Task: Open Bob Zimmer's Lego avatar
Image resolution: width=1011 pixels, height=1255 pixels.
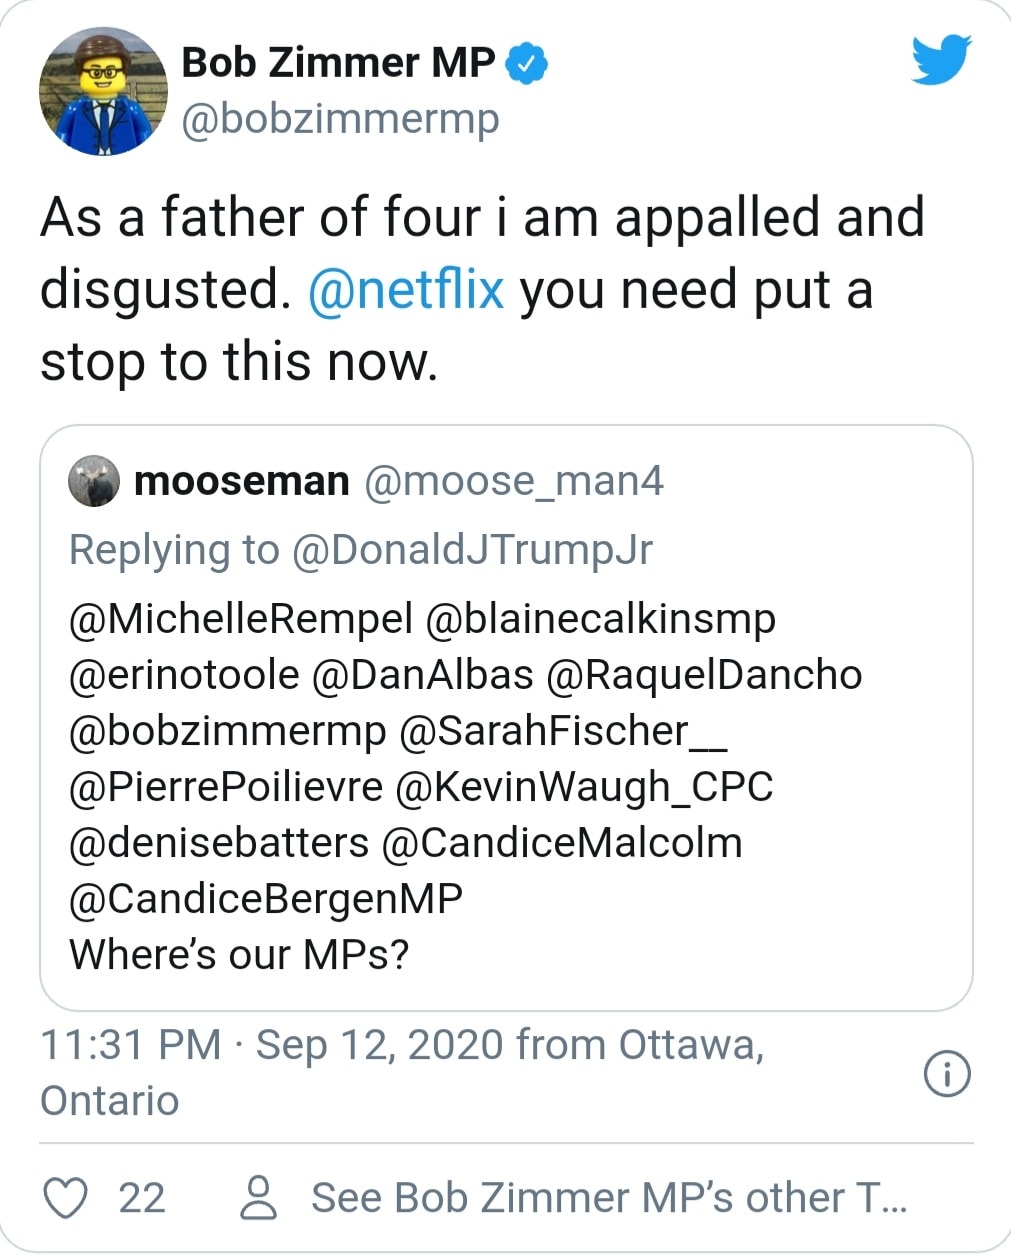Action: (x=103, y=91)
